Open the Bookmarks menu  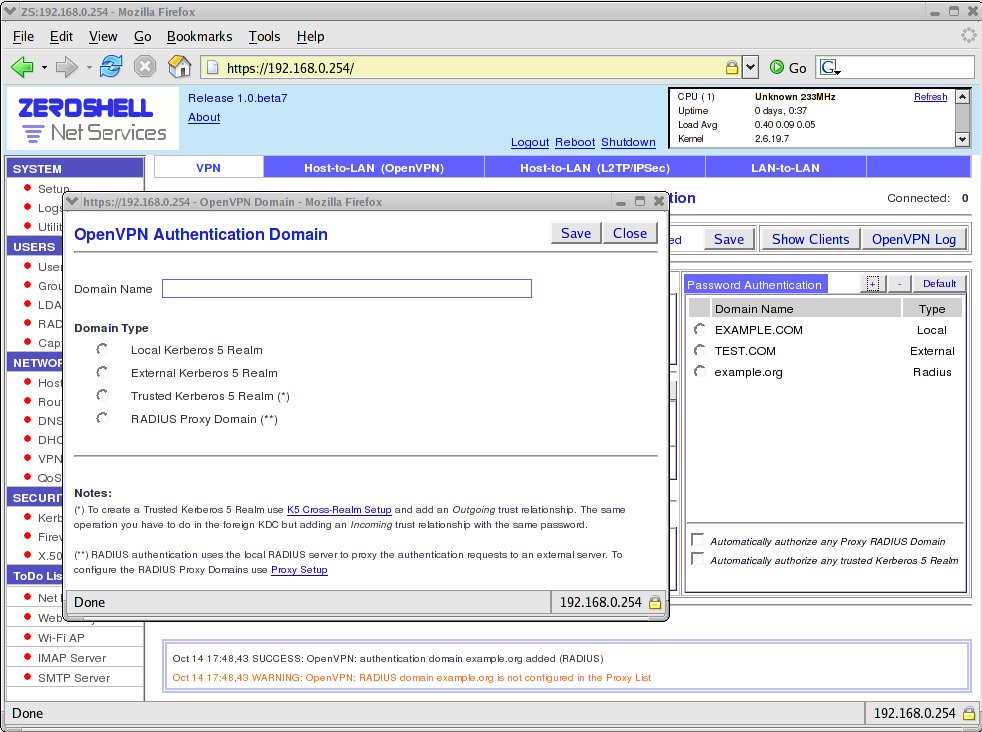(199, 36)
